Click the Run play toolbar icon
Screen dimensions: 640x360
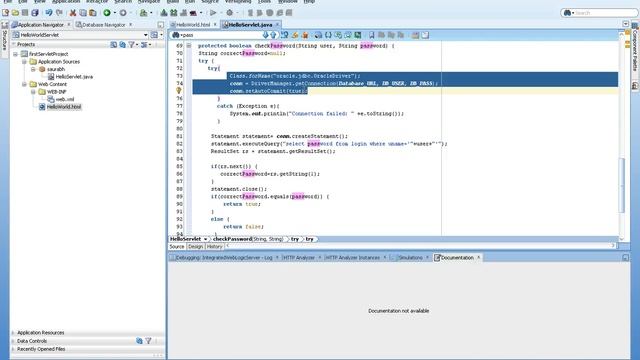click(213, 13)
